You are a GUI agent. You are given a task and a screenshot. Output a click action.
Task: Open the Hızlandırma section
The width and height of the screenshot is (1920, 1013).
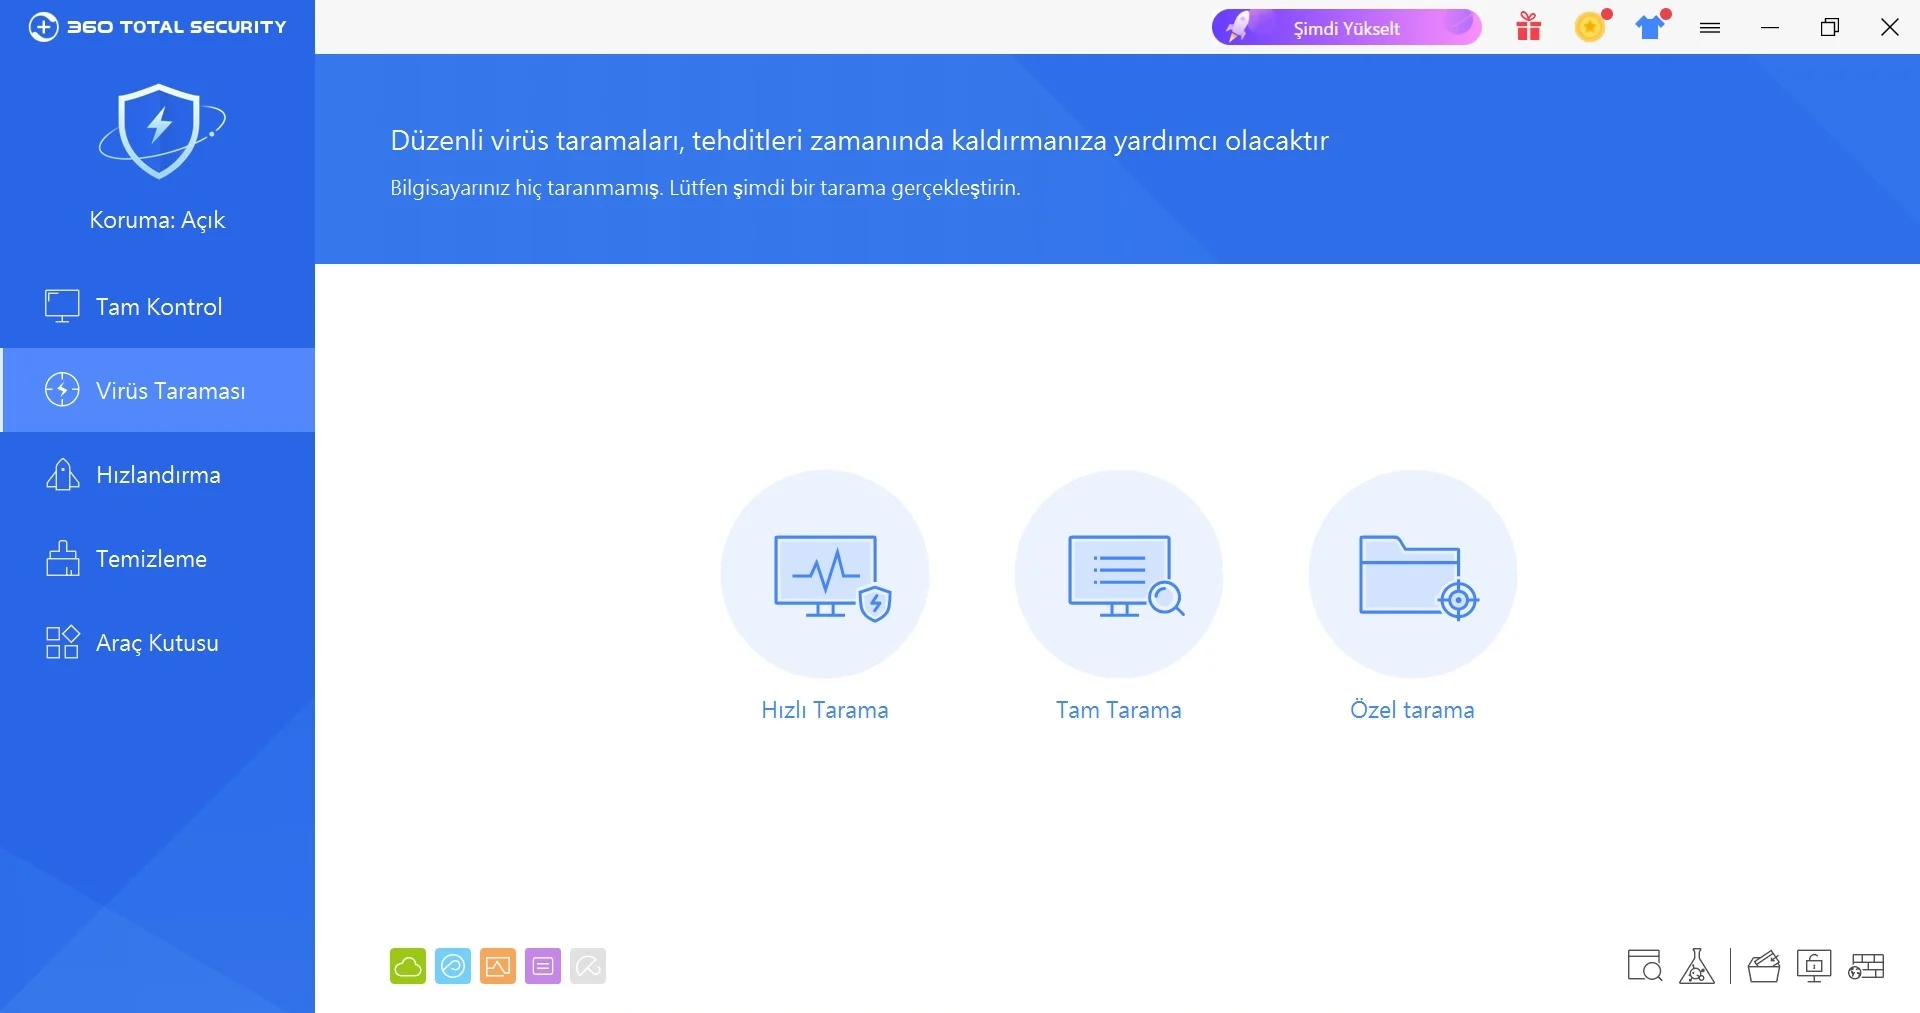click(157, 474)
